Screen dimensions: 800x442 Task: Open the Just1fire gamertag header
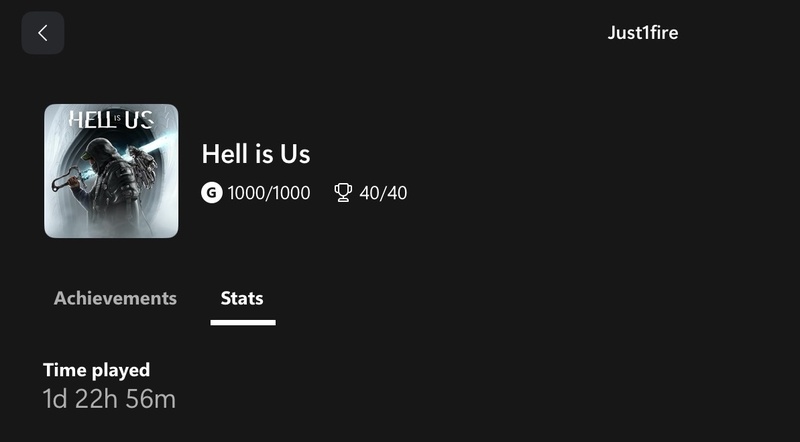(x=643, y=33)
